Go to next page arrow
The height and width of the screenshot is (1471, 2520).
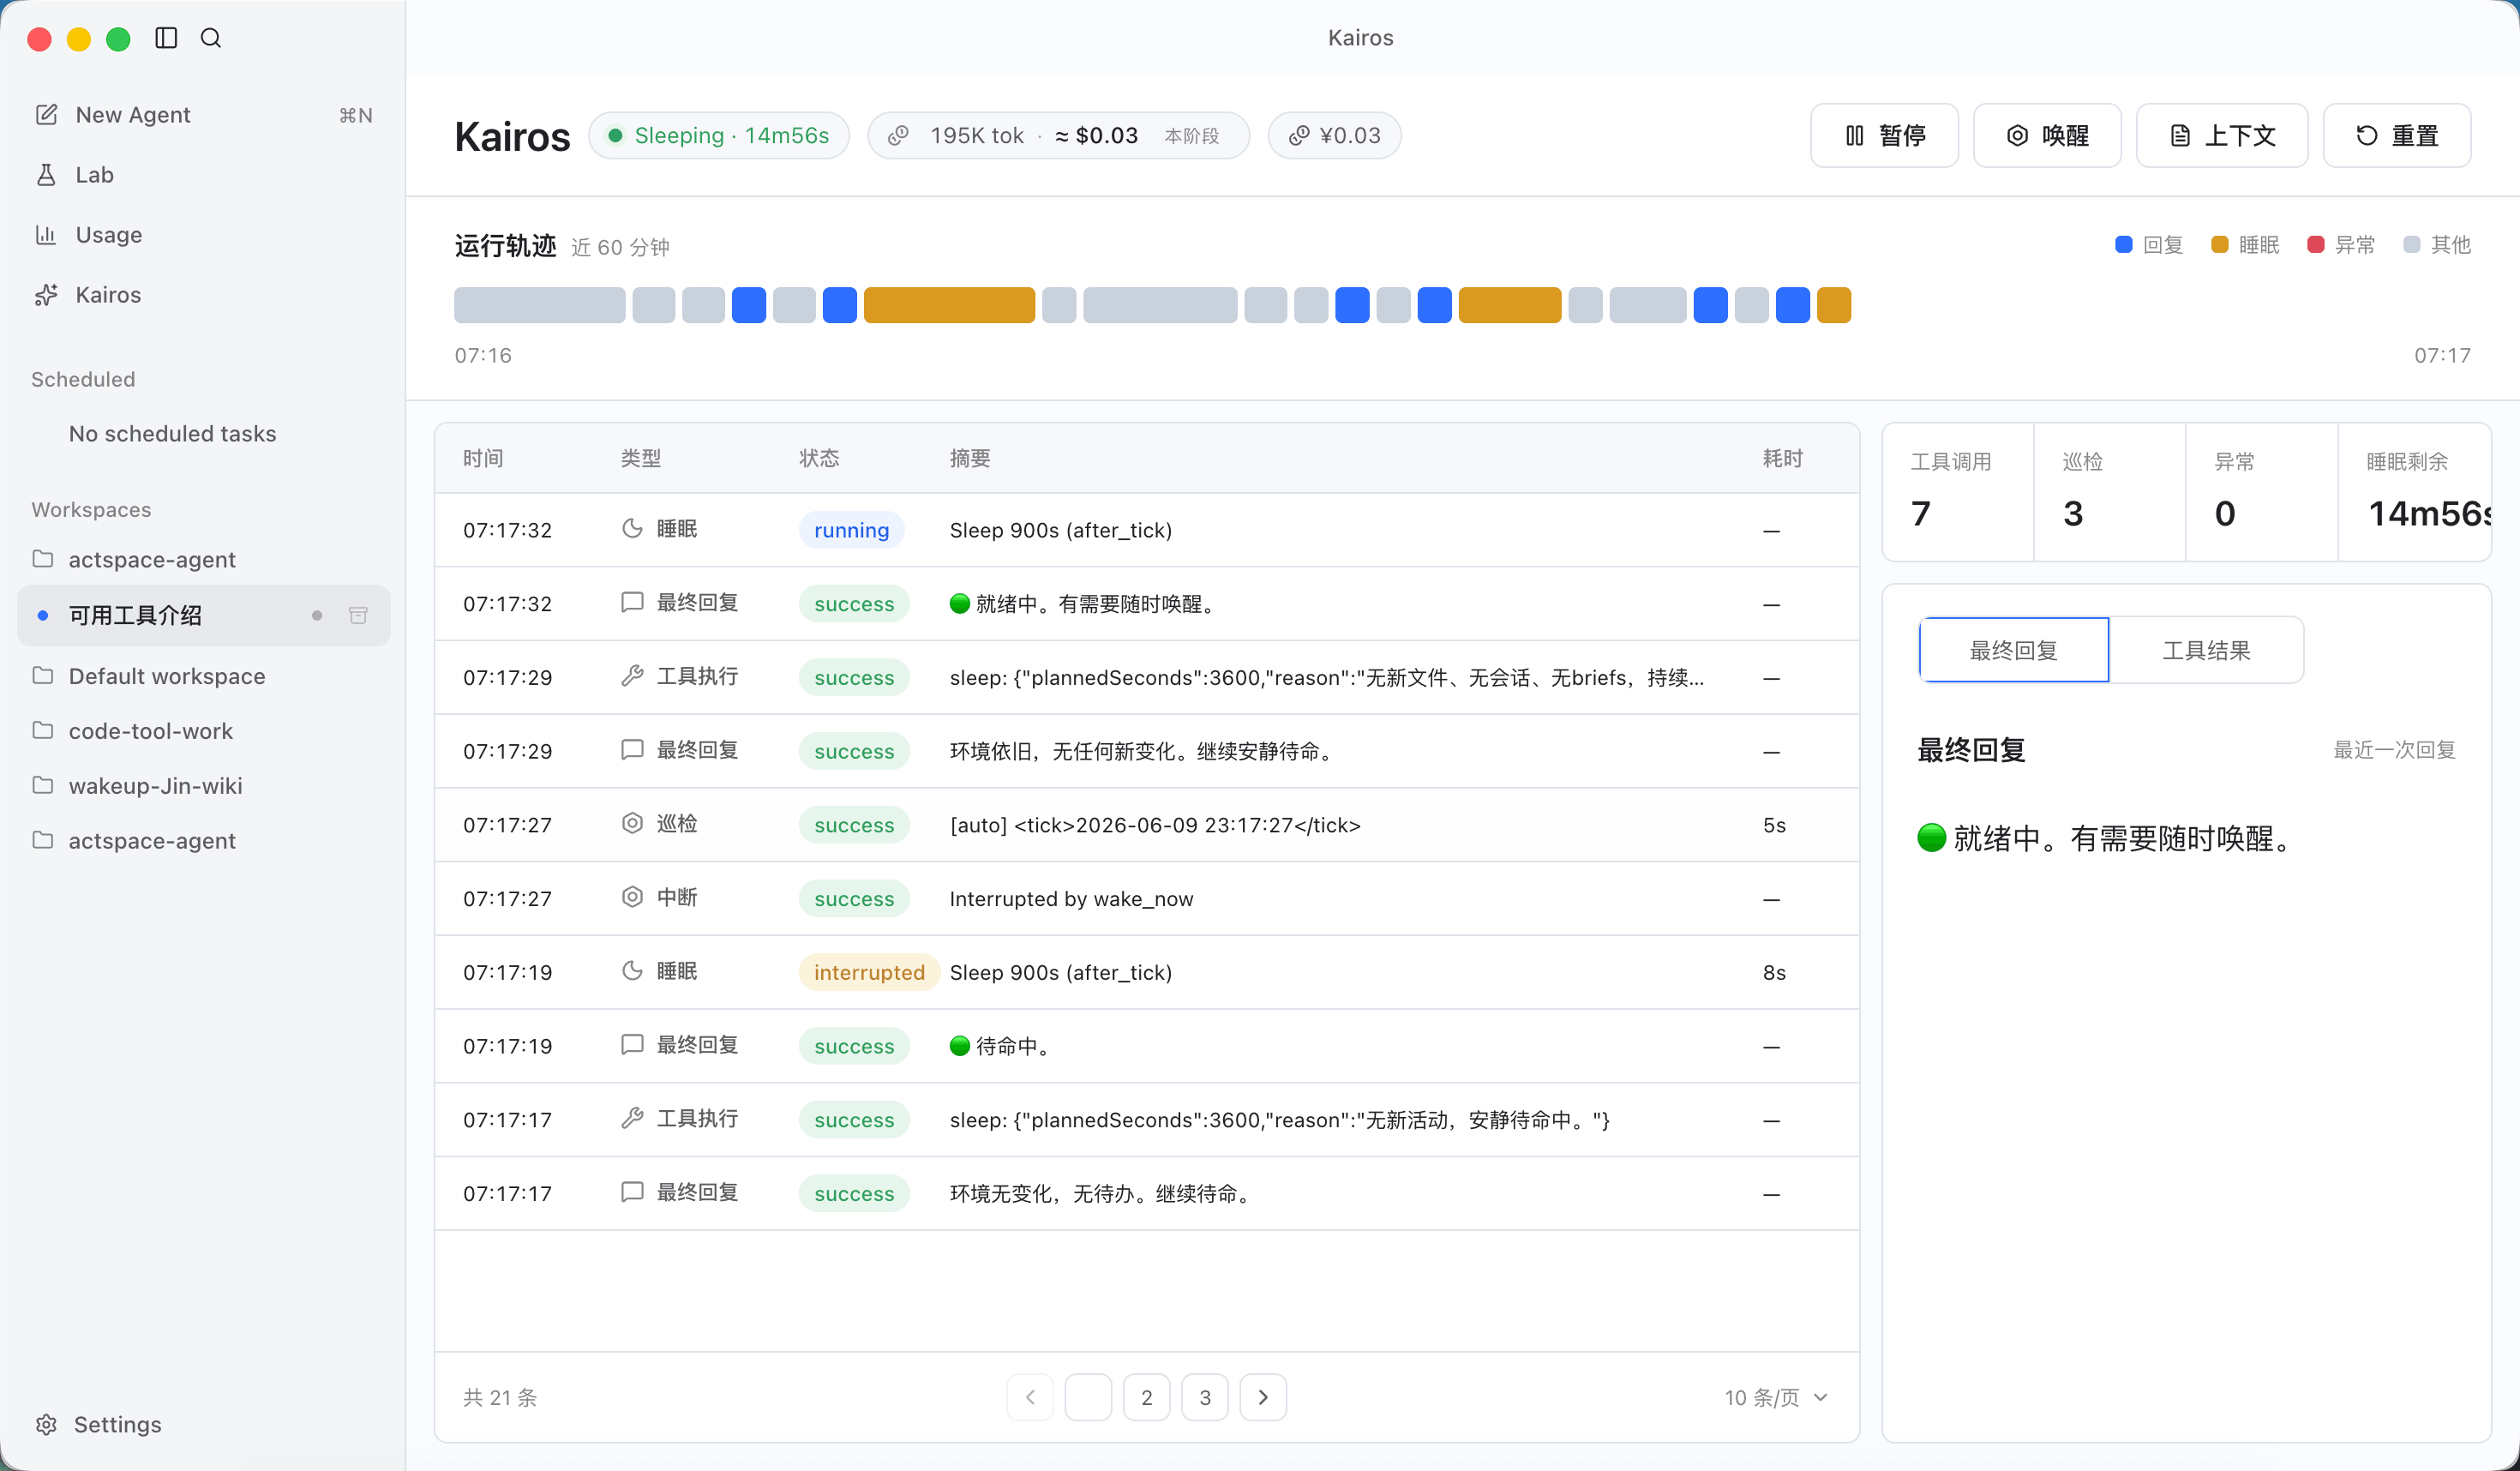pos(1263,1397)
